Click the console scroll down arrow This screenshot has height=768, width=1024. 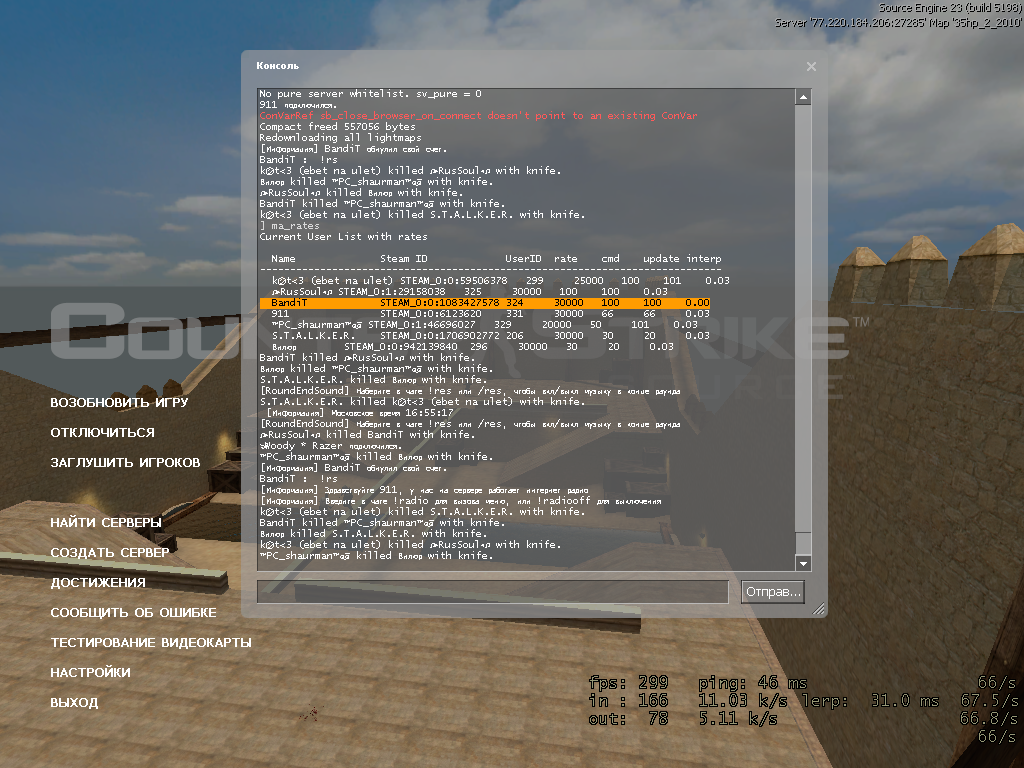(803, 563)
